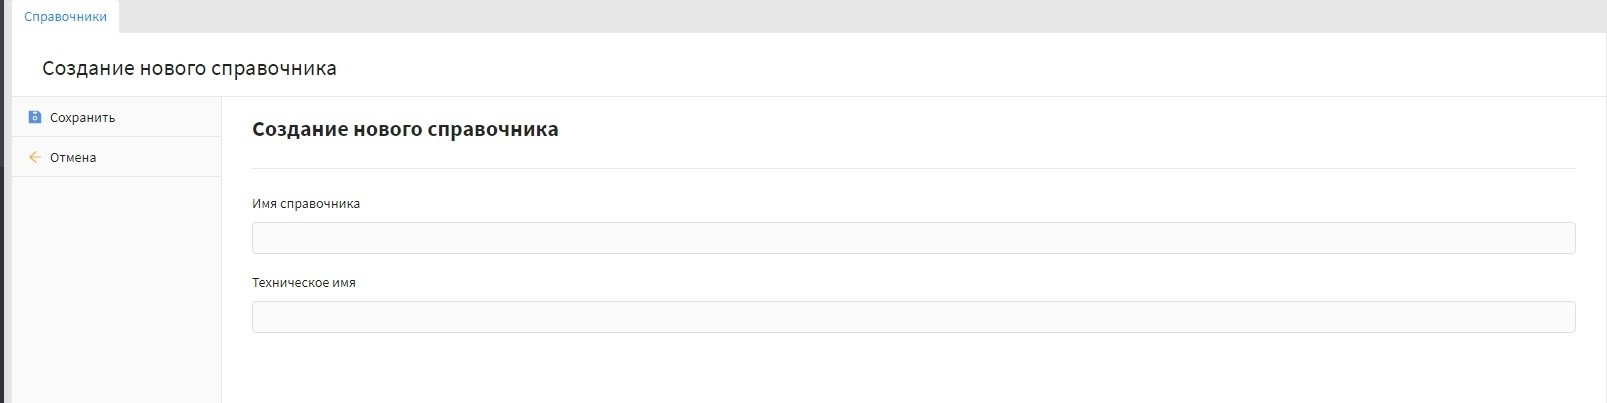Click empty gray tab strip beside Справочники

tap(800, 16)
